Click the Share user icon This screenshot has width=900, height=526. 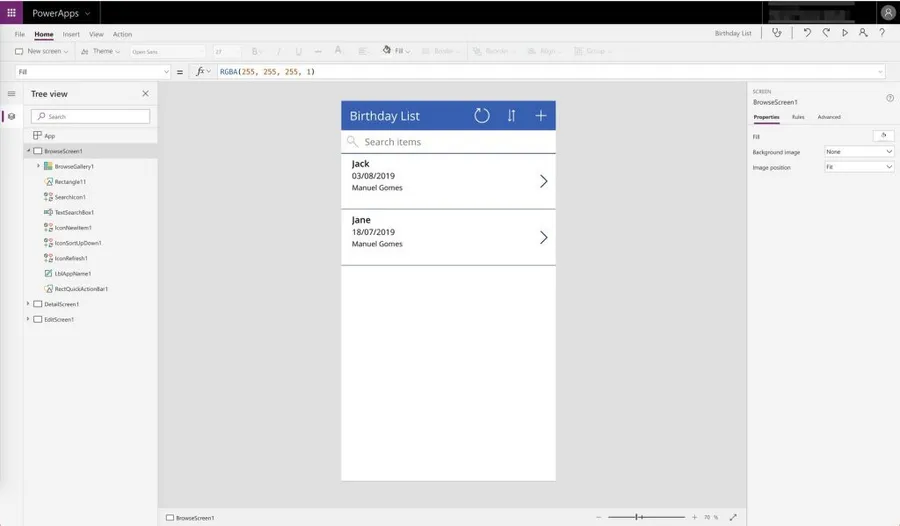click(863, 33)
